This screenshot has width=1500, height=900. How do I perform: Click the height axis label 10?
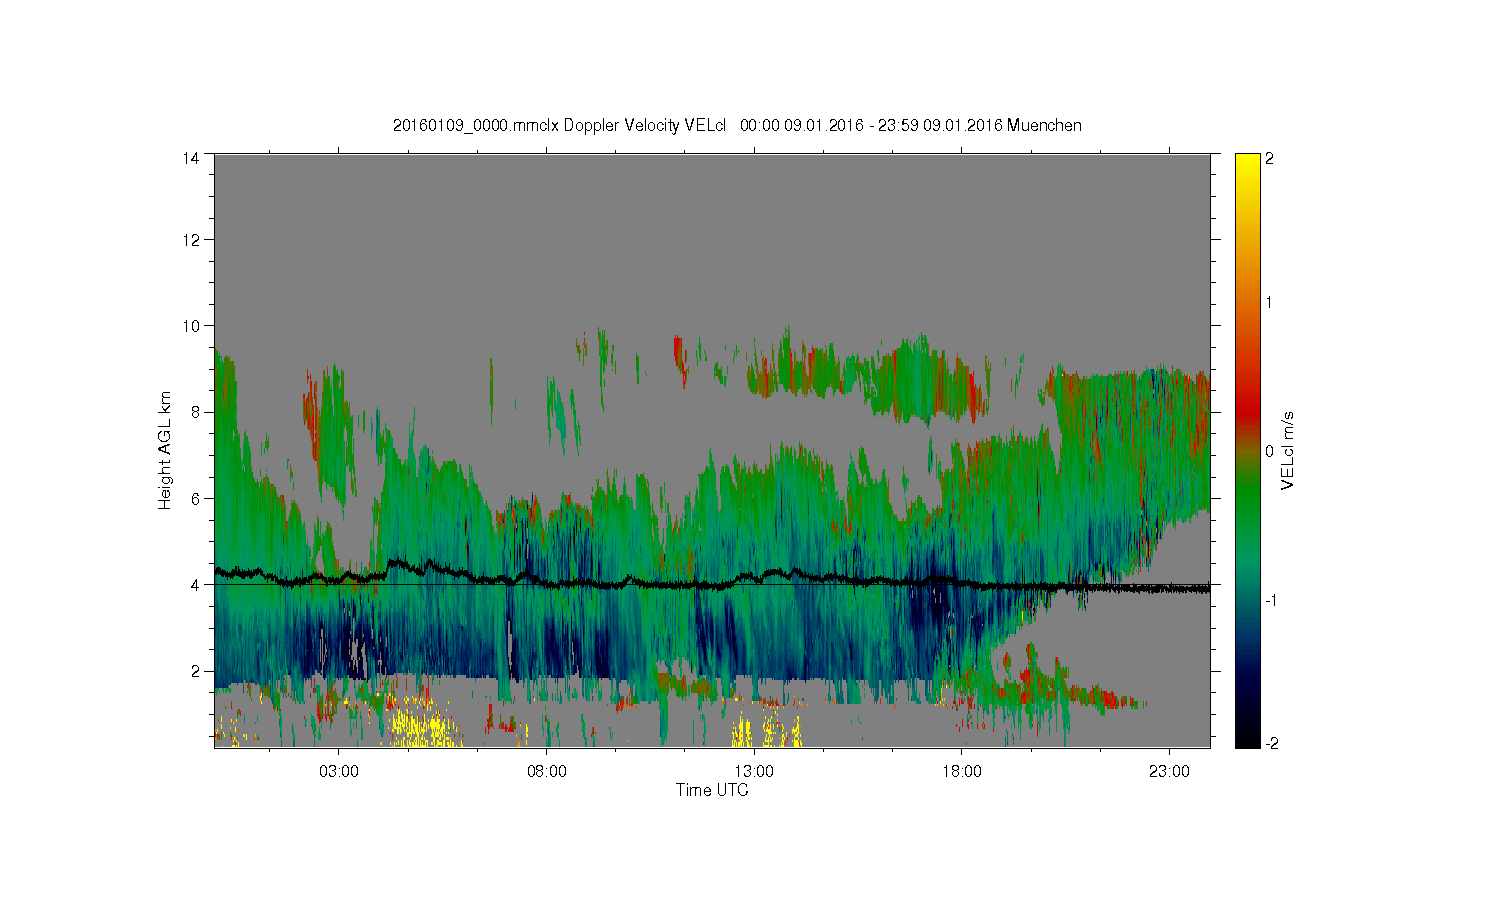[190, 326]
